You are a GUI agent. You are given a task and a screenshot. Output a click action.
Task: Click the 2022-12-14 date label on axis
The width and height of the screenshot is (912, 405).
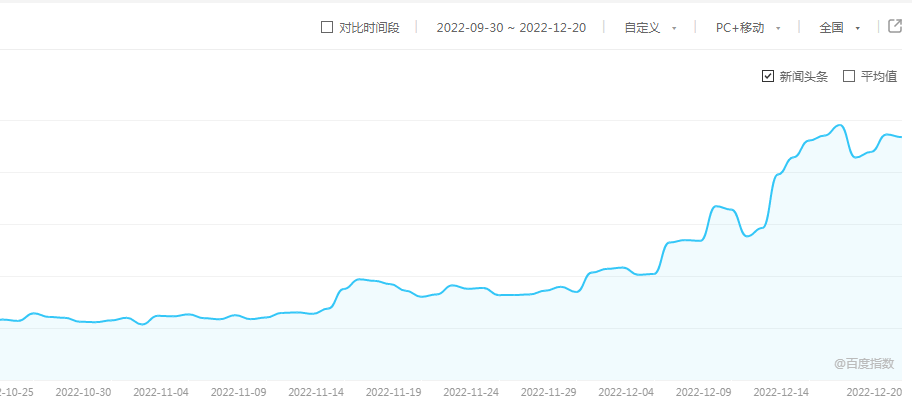[781, 392]
